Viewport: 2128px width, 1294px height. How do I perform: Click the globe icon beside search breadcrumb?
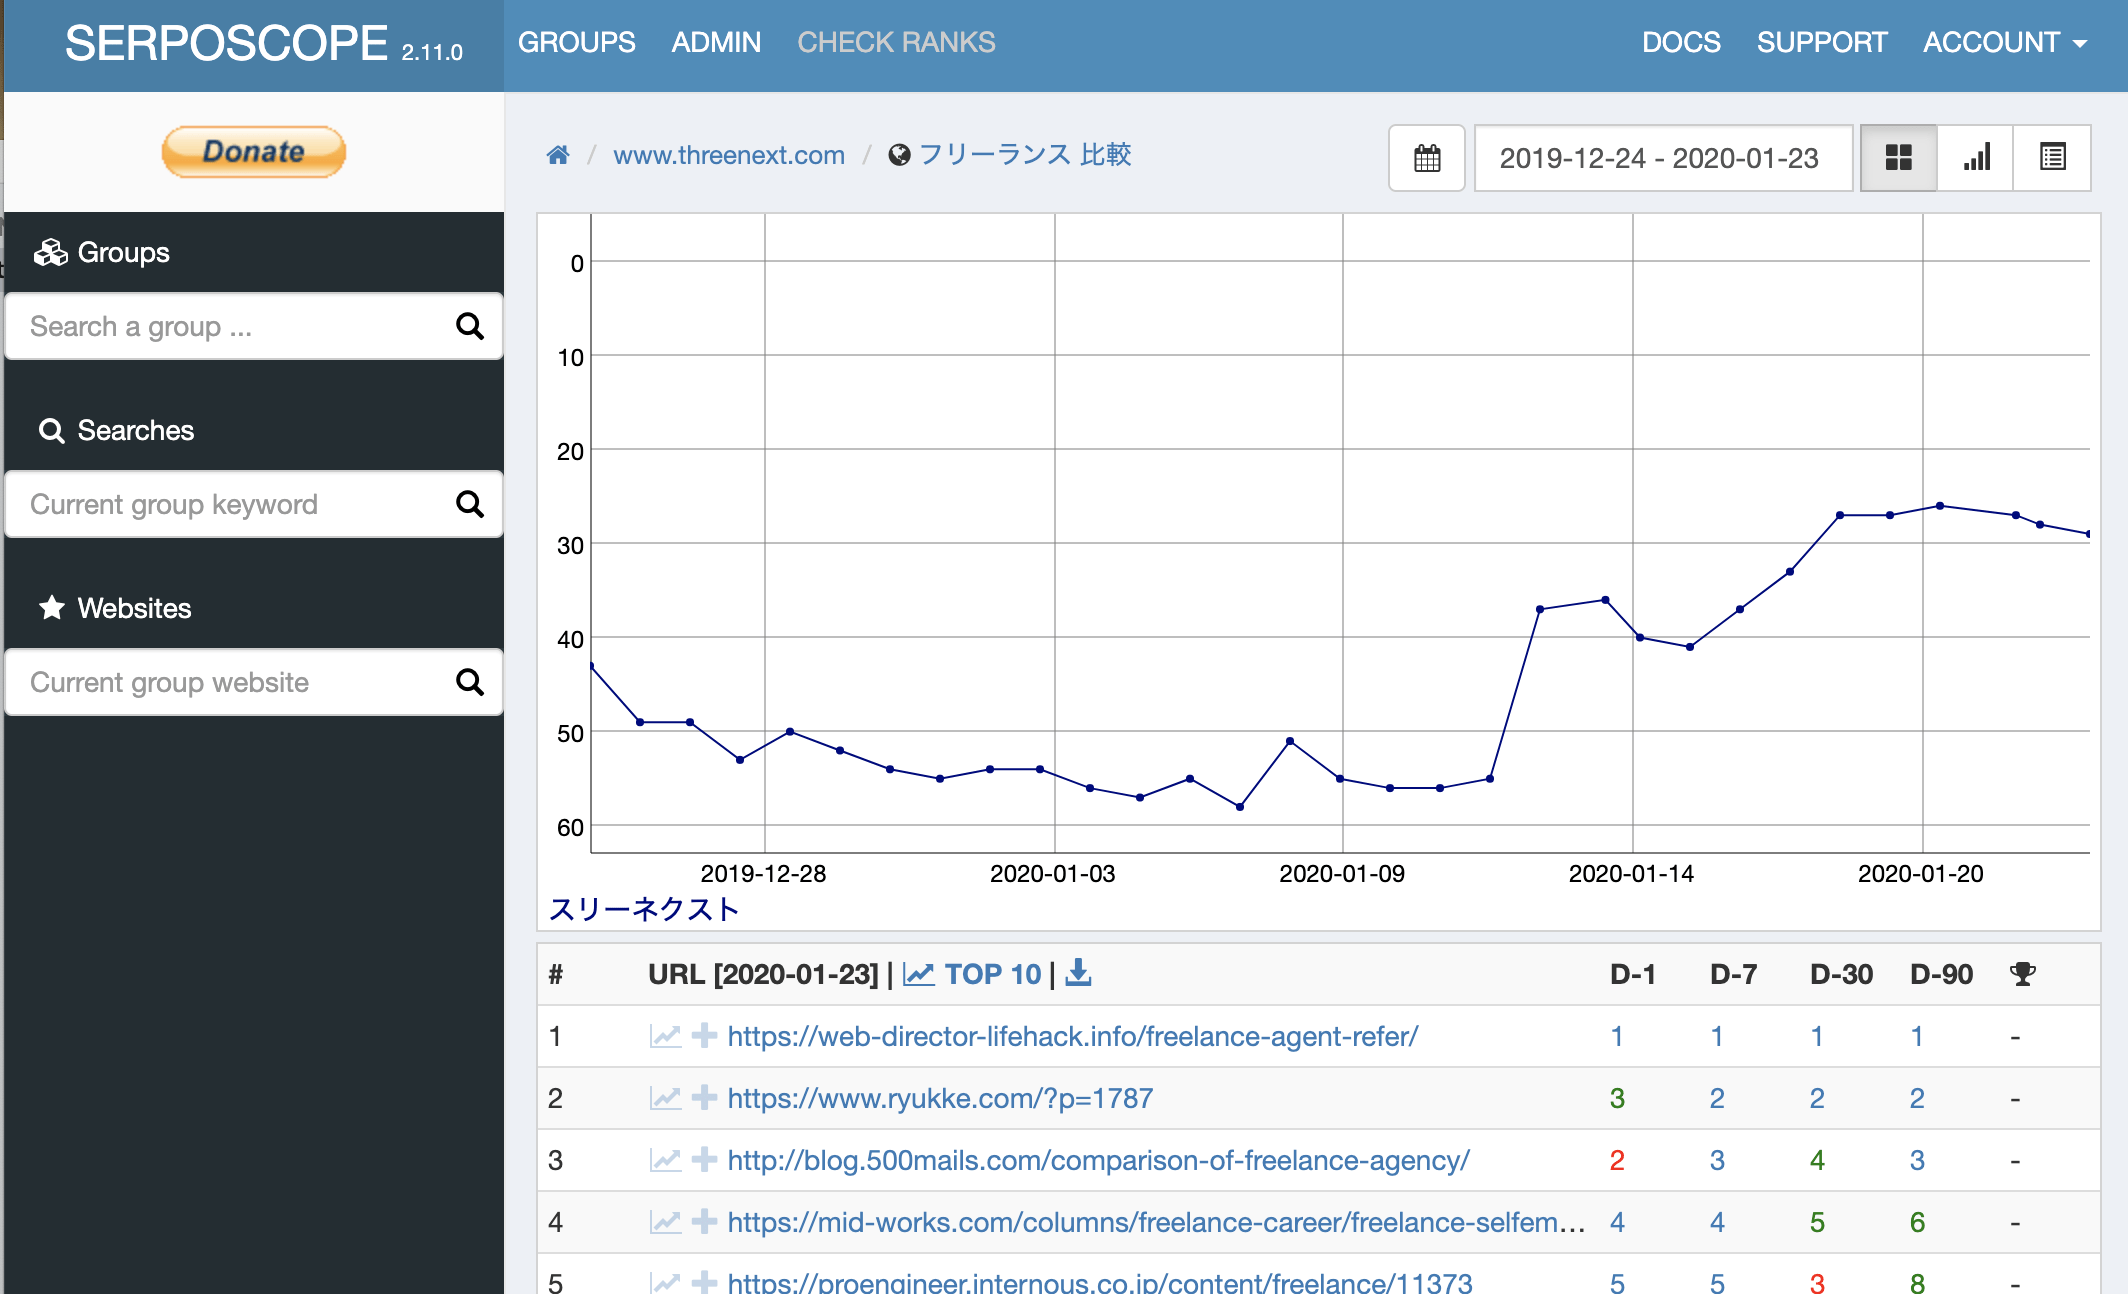coord(899,155)
